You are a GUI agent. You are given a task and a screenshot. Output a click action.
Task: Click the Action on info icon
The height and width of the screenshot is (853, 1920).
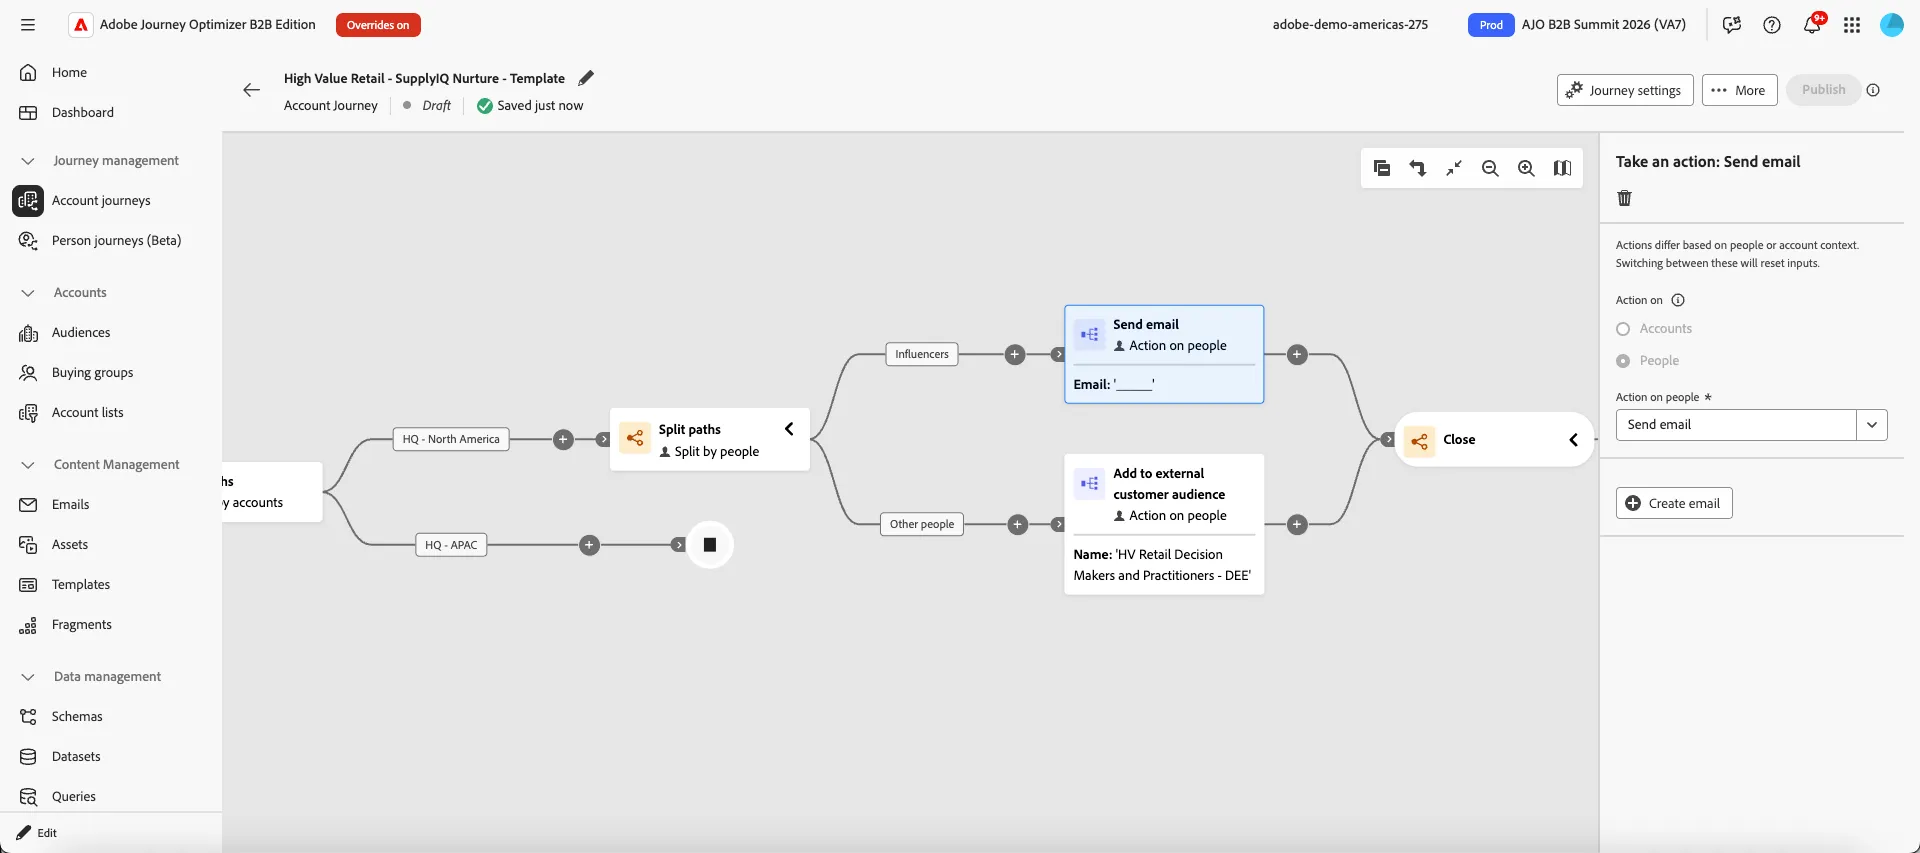click(x=1678, y=300)
